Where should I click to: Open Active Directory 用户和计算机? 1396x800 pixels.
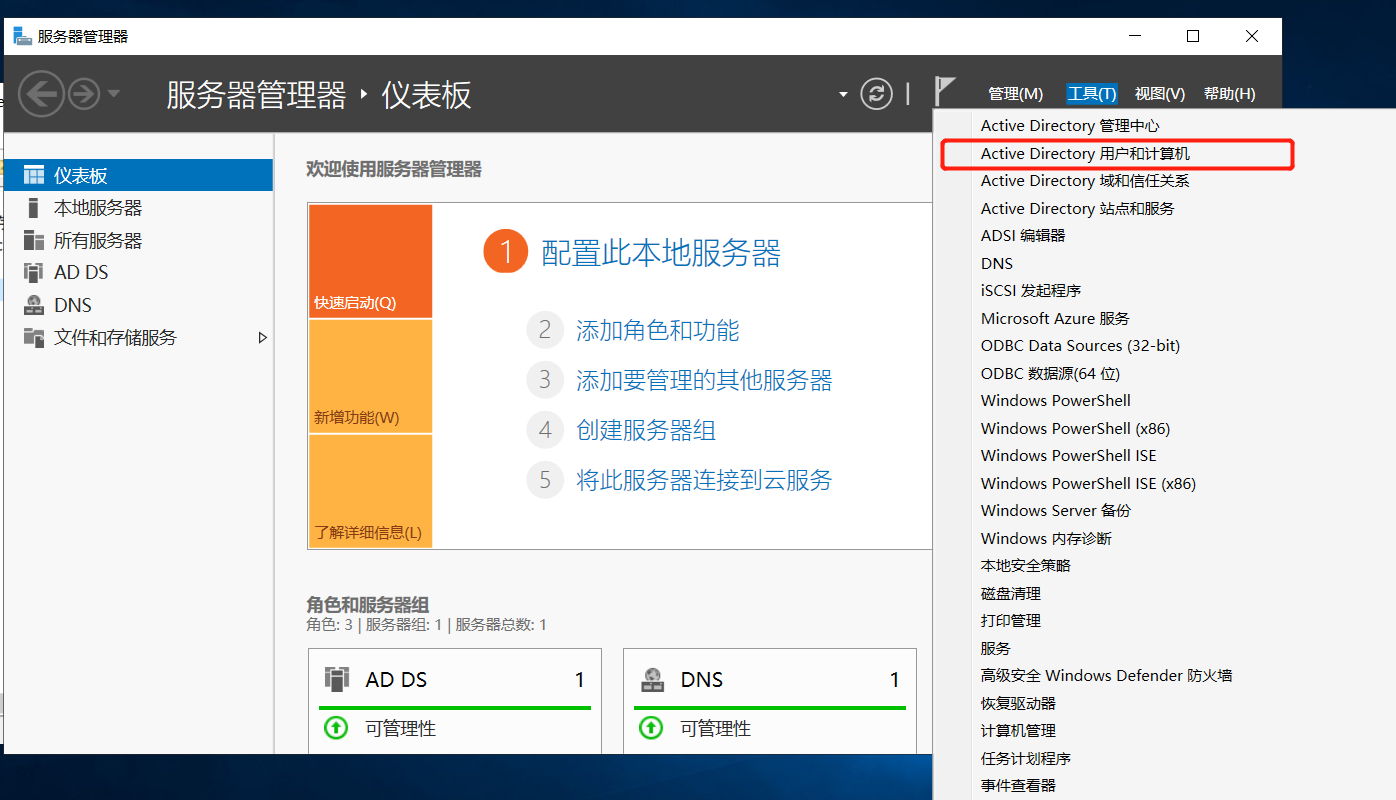[x=1085, y=154]
